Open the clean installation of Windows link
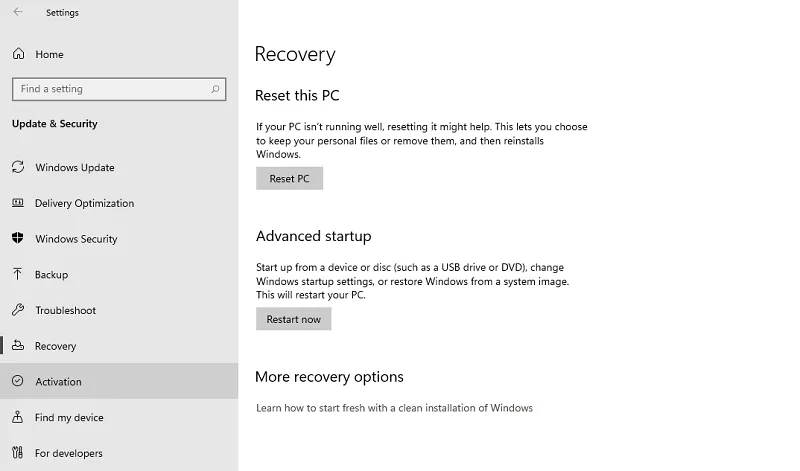 point(394,408)
